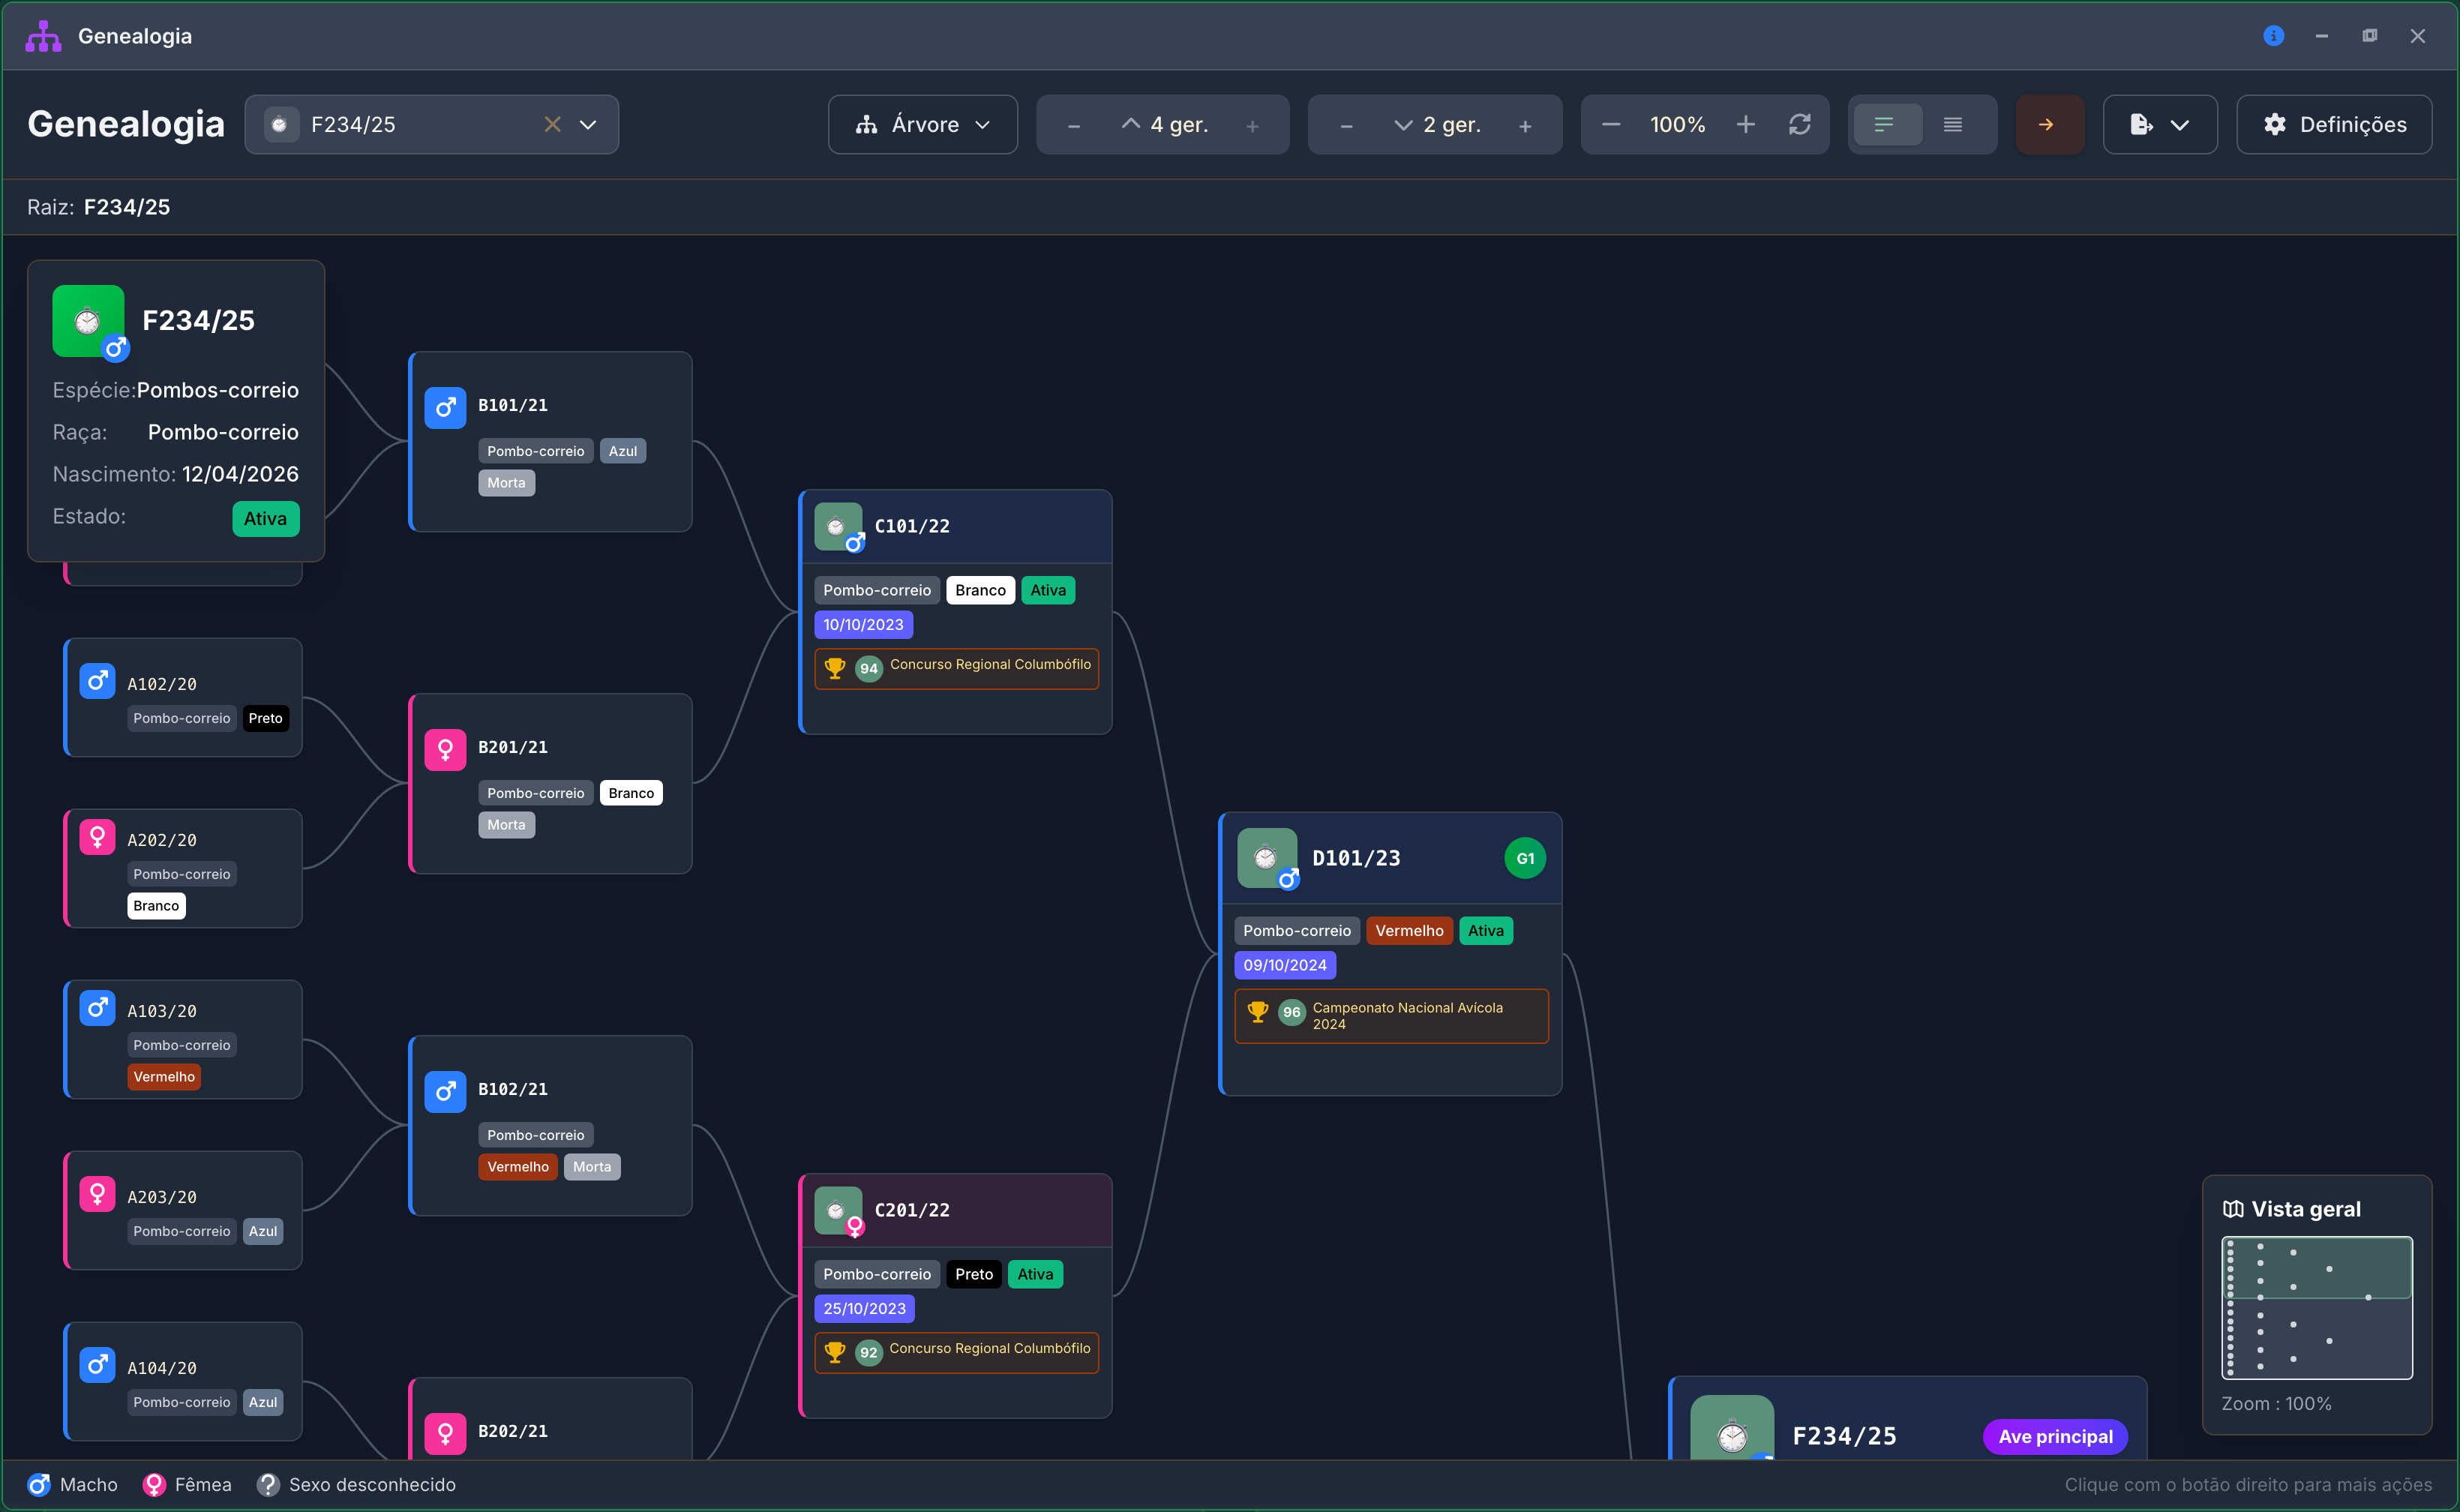The width and height of the screenshot is (2460, 1512).
Task: Expand the F234/25 bird selector dropdown
Action: point(588,125)
